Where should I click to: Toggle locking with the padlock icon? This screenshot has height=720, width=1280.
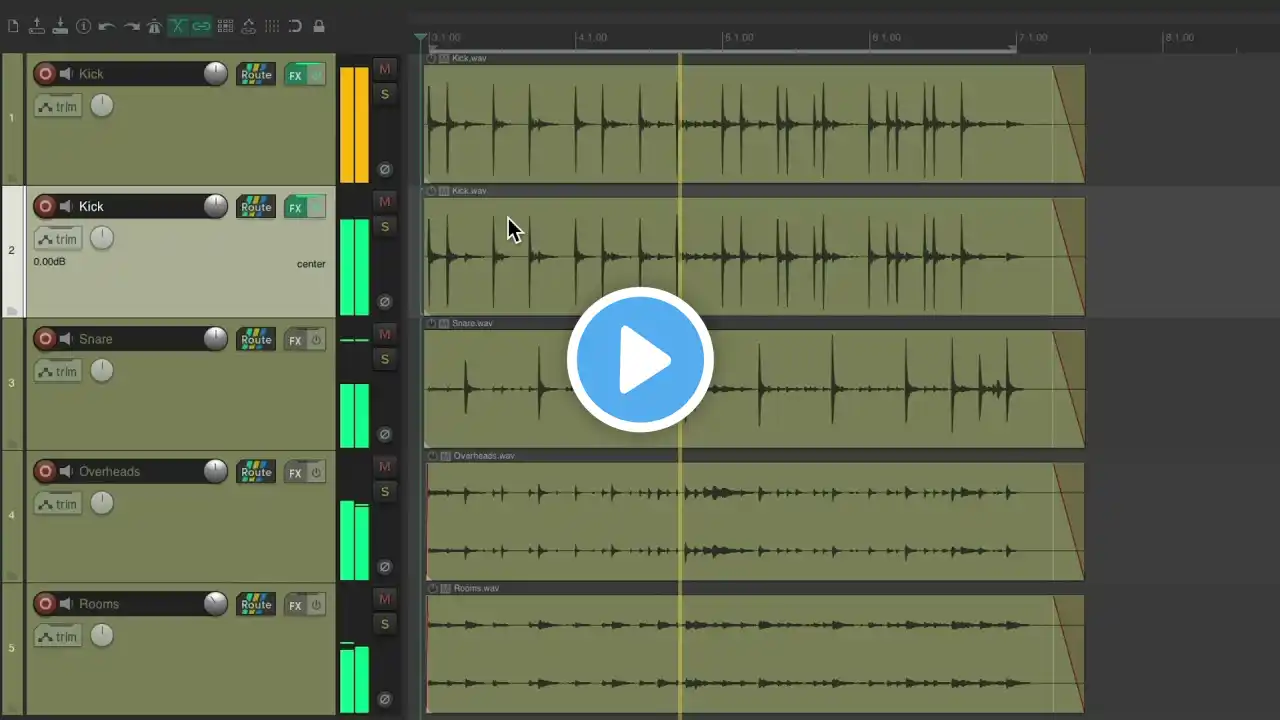tap(319, 26)
